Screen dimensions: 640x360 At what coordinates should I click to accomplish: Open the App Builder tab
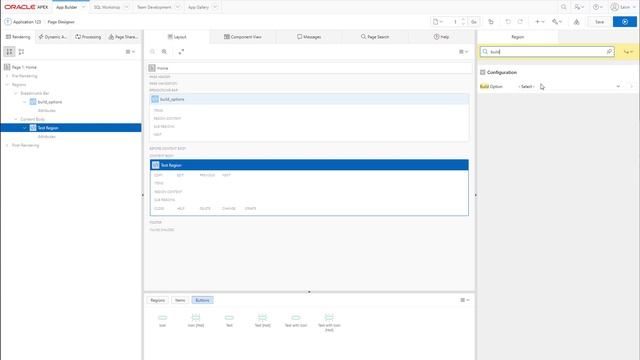point(67,7)
